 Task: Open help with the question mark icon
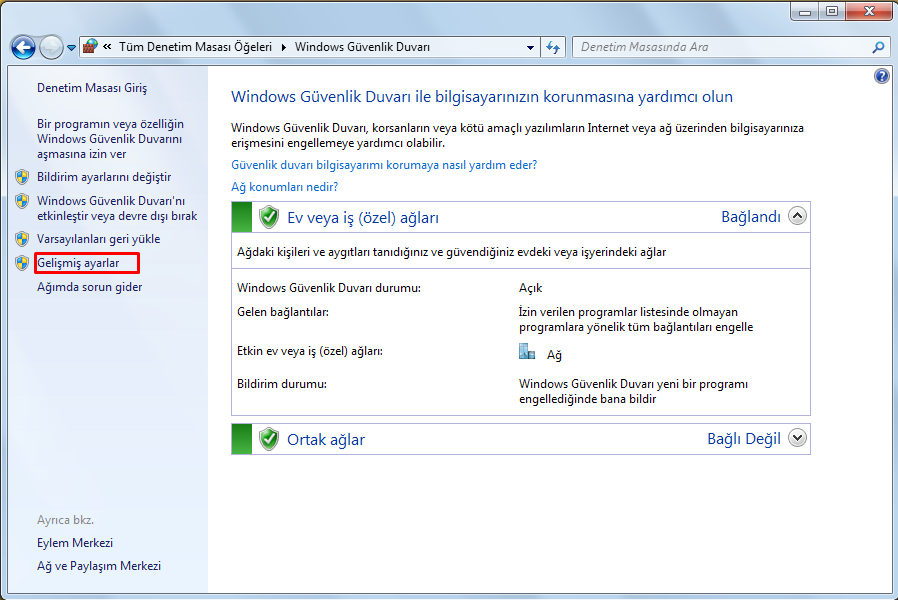coord(882,76)
